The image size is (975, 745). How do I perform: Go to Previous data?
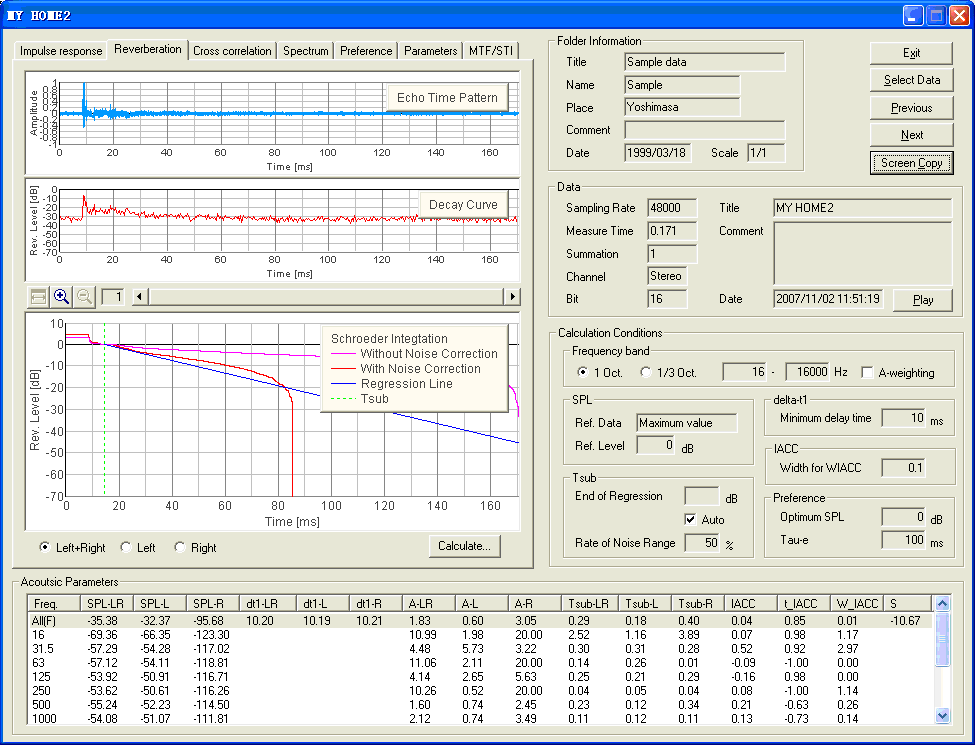point(912,108)
